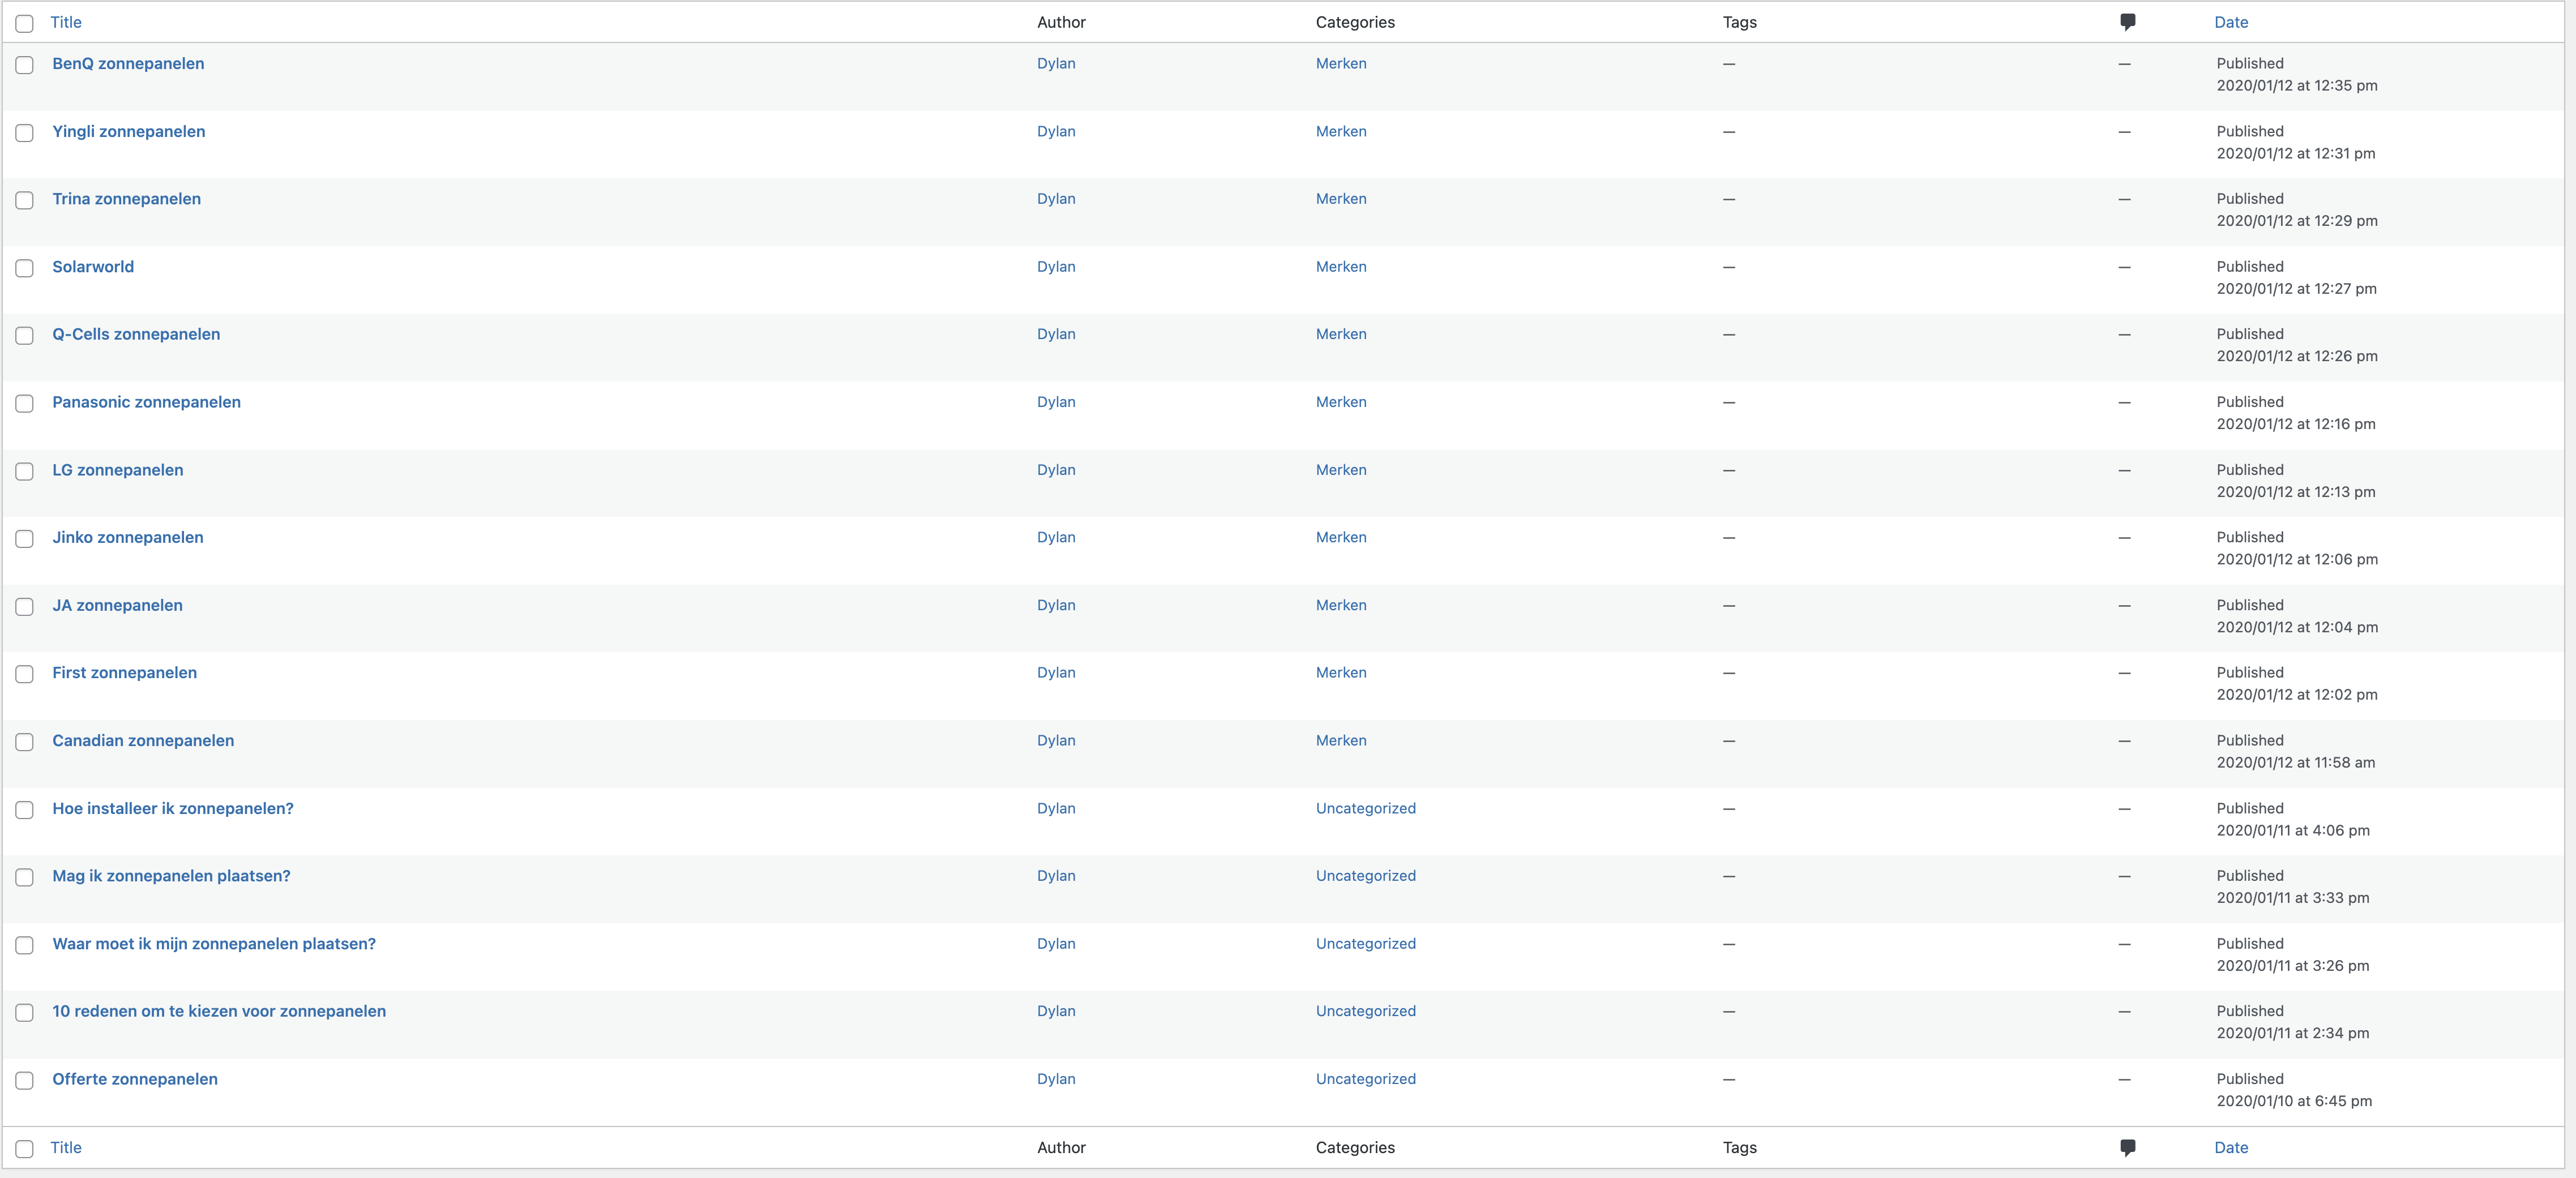
Task: Filter by Merken category in BenQ row
Action: [x=1341, y=64]
